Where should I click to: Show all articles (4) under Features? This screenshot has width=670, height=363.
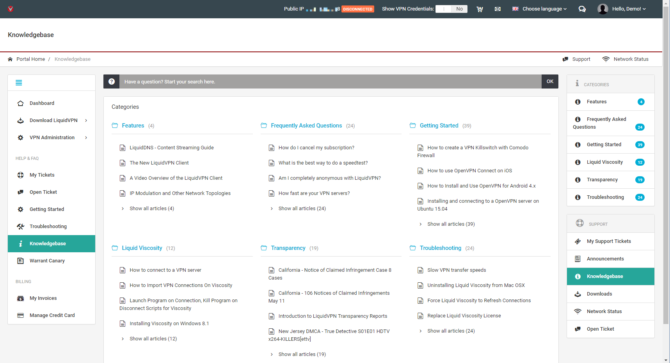(152, 209)
